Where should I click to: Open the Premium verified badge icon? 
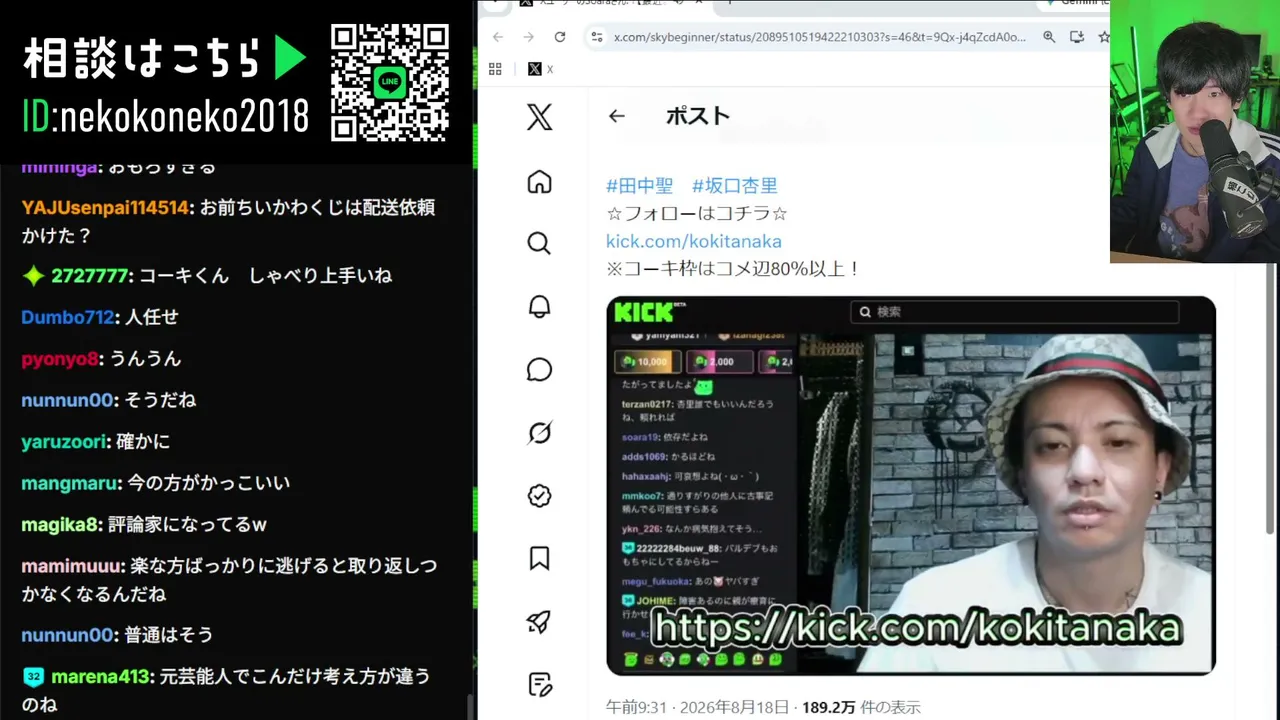539,496
